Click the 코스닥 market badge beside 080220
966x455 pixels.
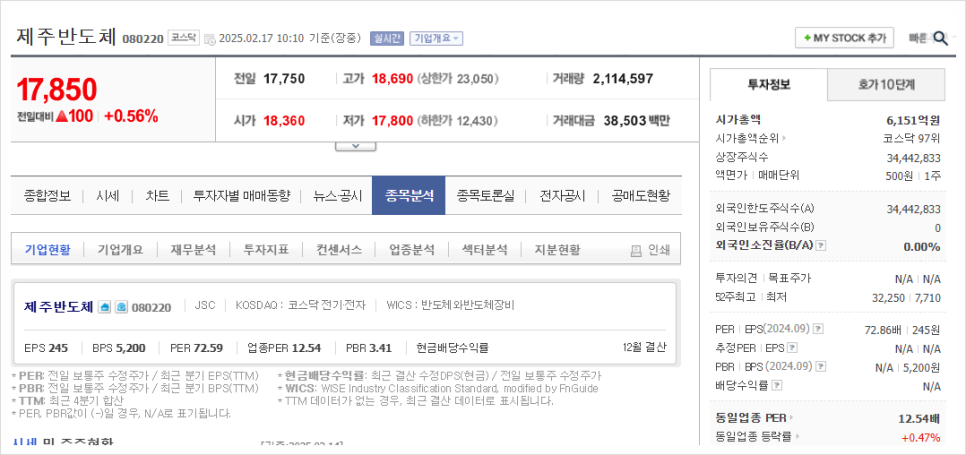[x=183, y=38]
